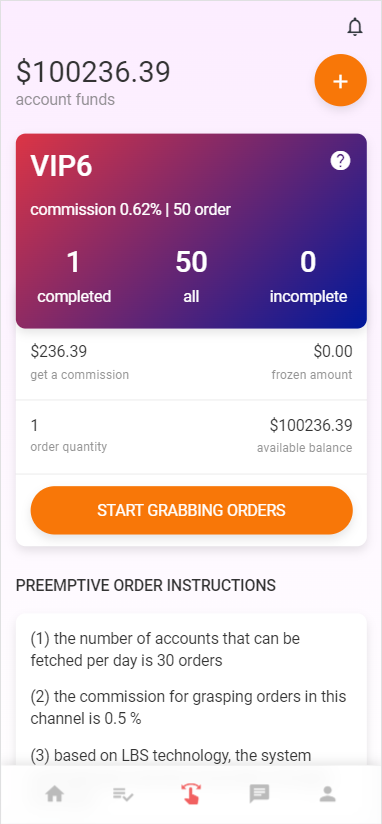The image size is (382, 824).
Task: Select the red grab-order hand icon
Action: [191, 793]
